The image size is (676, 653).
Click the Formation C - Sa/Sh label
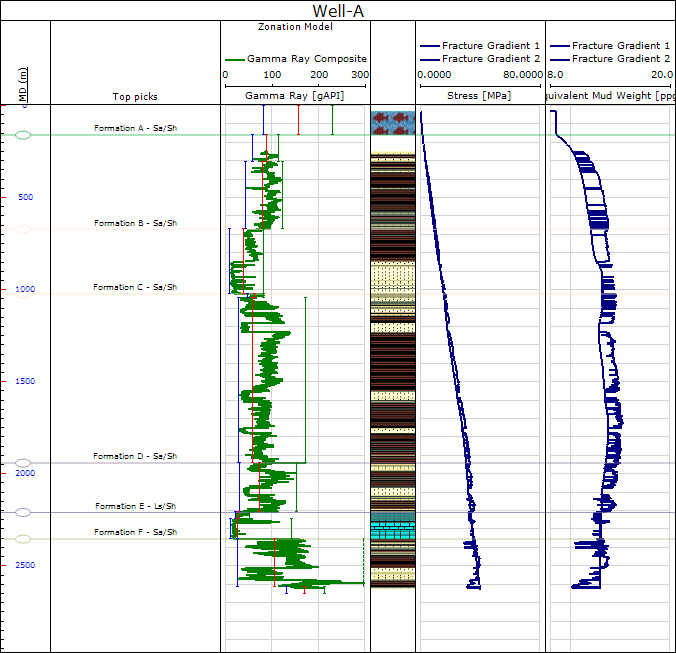click(x=135, y=287)
